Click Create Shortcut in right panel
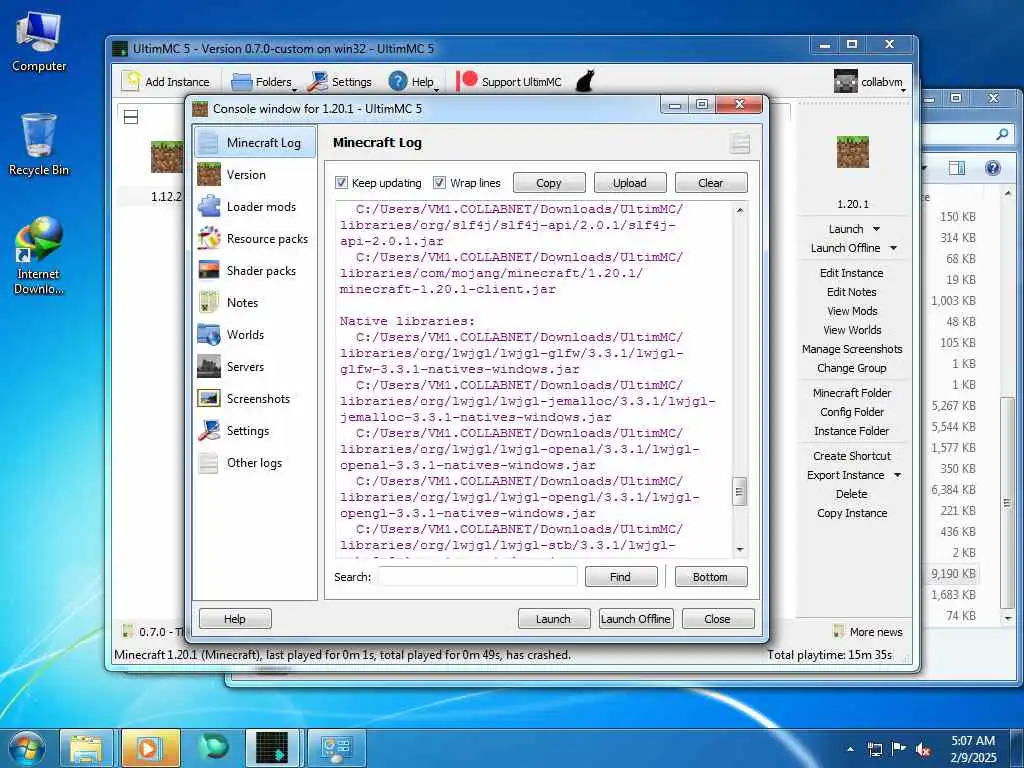This screenshot has width=1024, height=768. click(852, 456)
